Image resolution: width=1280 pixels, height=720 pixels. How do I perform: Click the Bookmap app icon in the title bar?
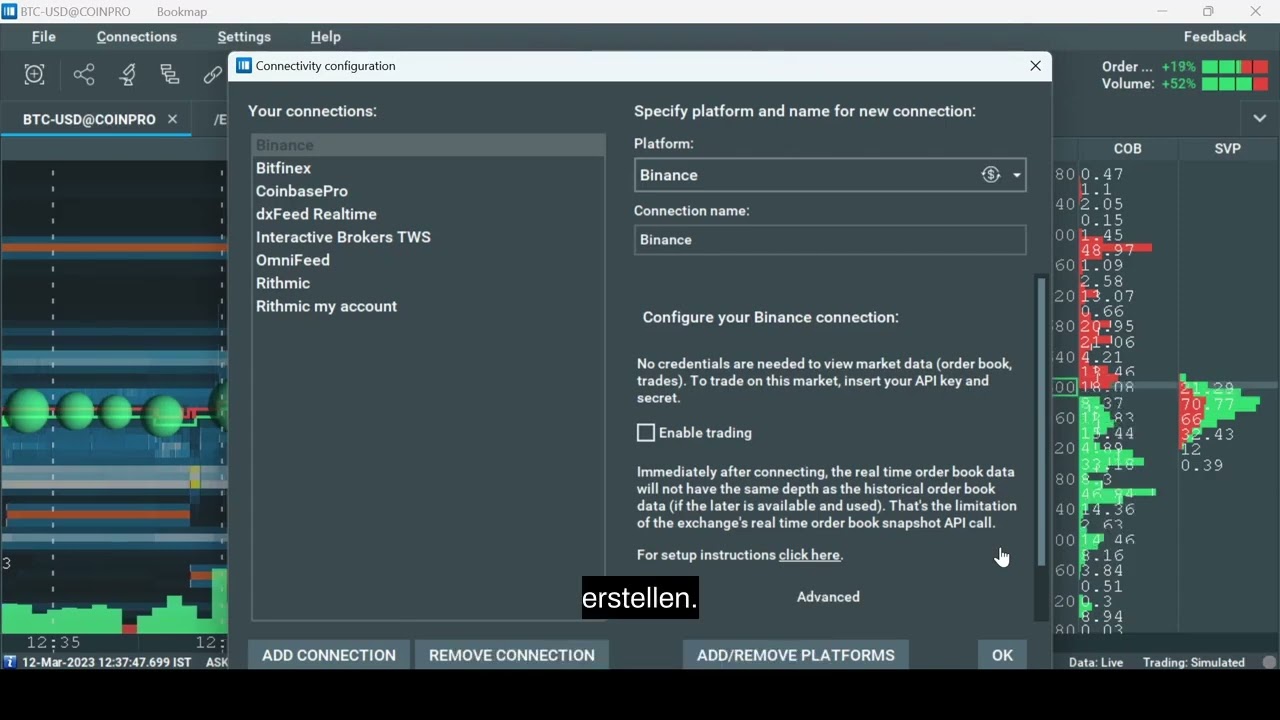pos(9,11)
